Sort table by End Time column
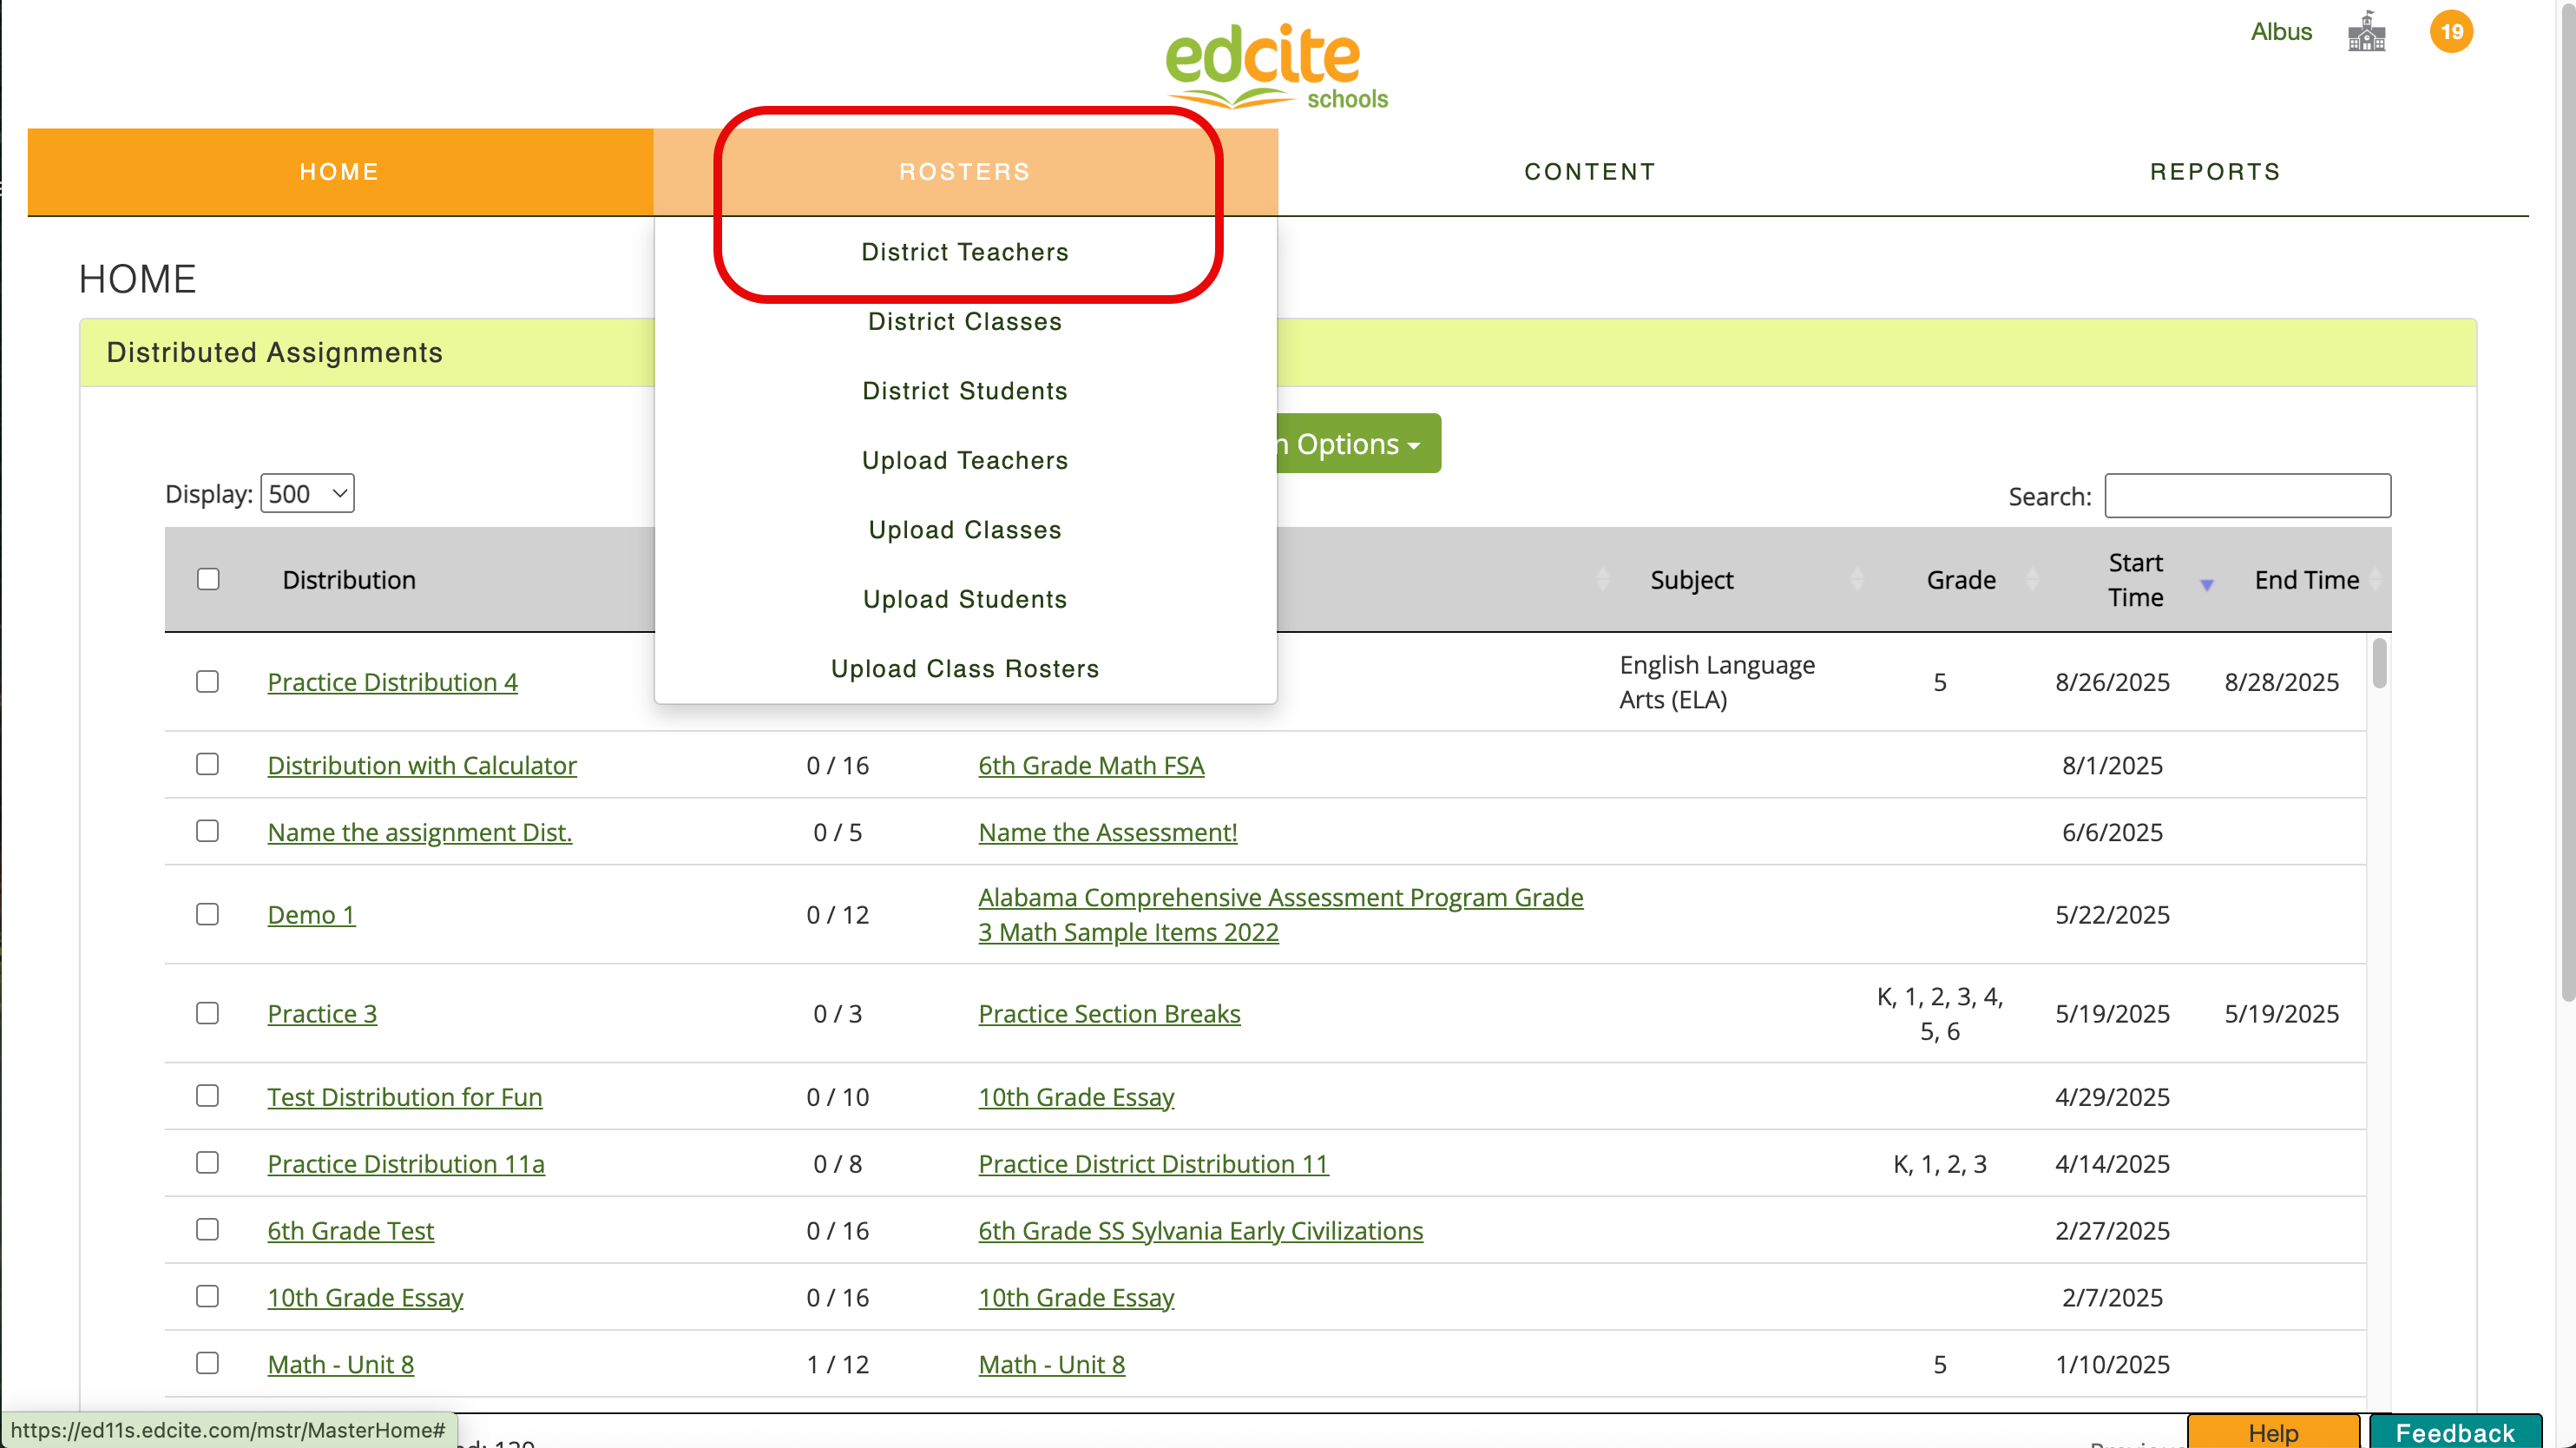The image size is (2576, 1448). 2306,580
